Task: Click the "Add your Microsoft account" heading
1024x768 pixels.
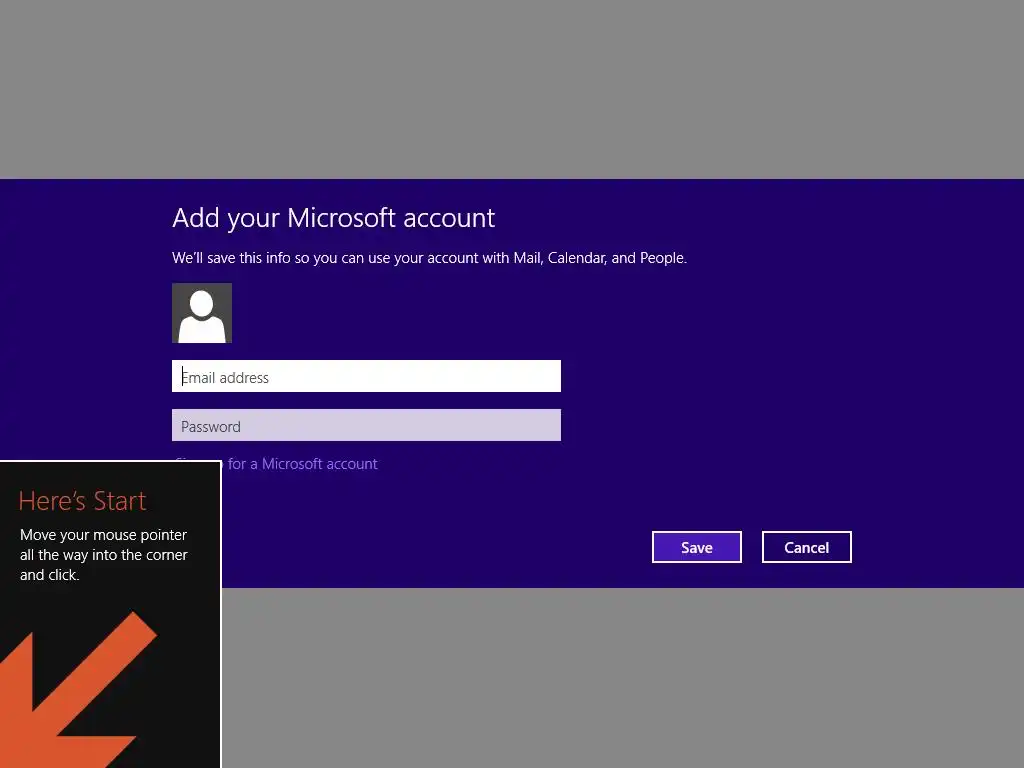Action: [334, 219]
